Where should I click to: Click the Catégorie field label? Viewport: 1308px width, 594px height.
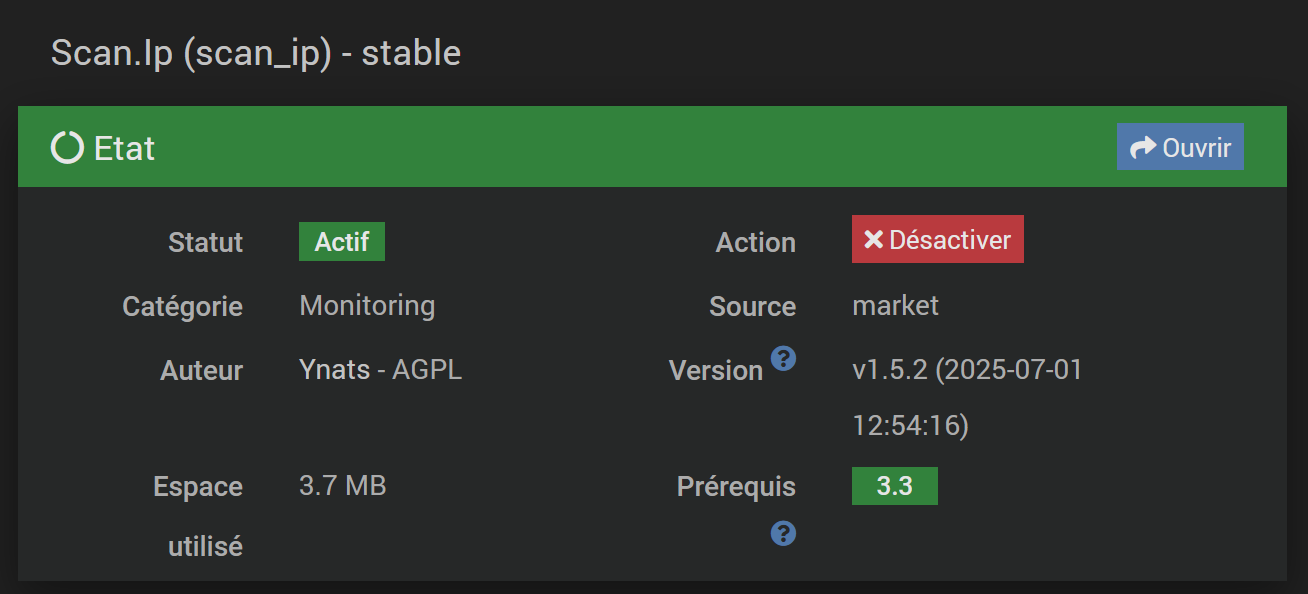point(182,306)
